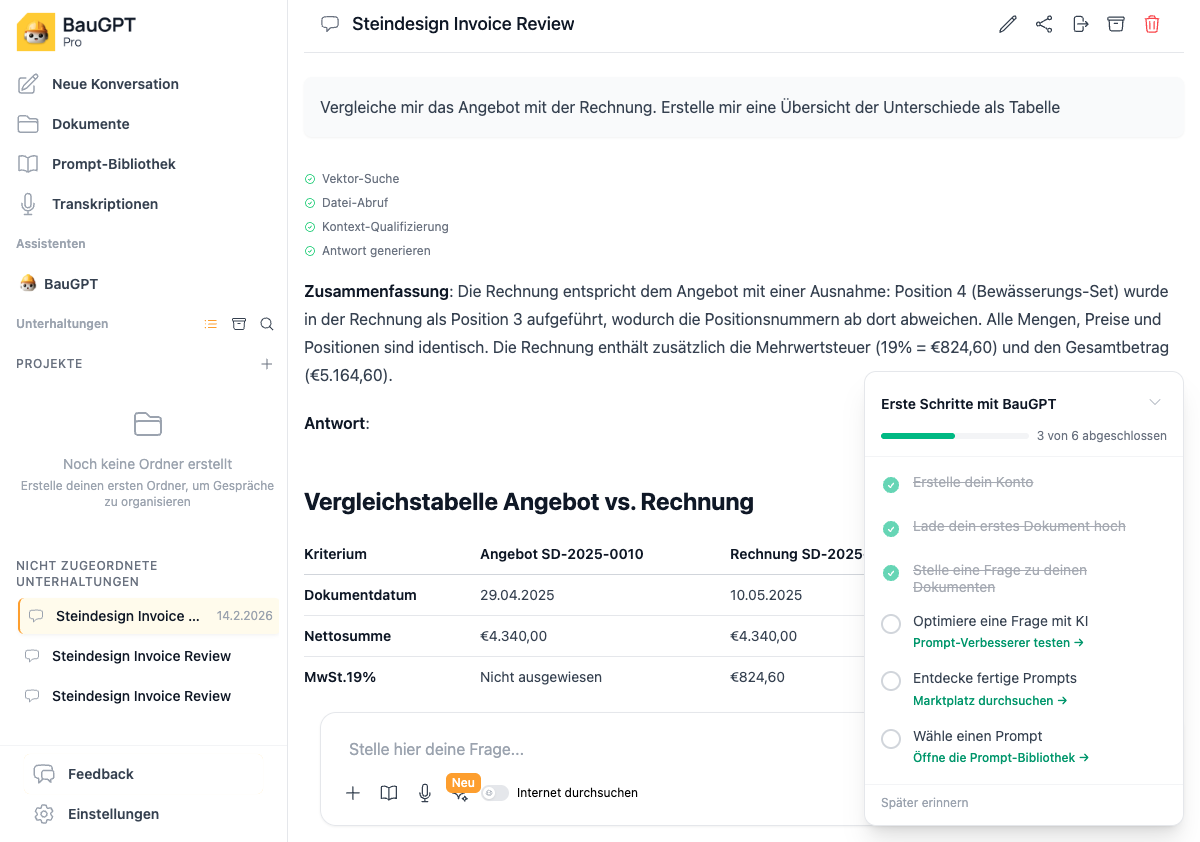1200x842 pixels.
Task: Open the Marktplatz durchsuchen link
Action: point(989,700)
